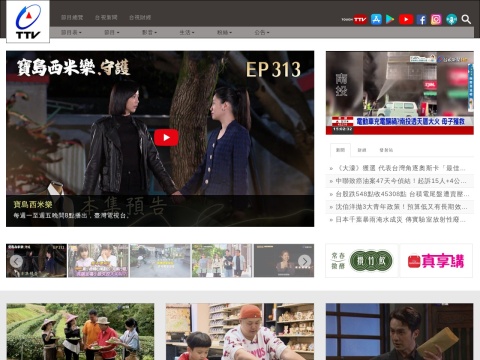Image resolution: width=480 pixels, height=360 pixels.
Task: Go to next thumbnails with the right carousel arrow
Action: (x=304, y=261)
